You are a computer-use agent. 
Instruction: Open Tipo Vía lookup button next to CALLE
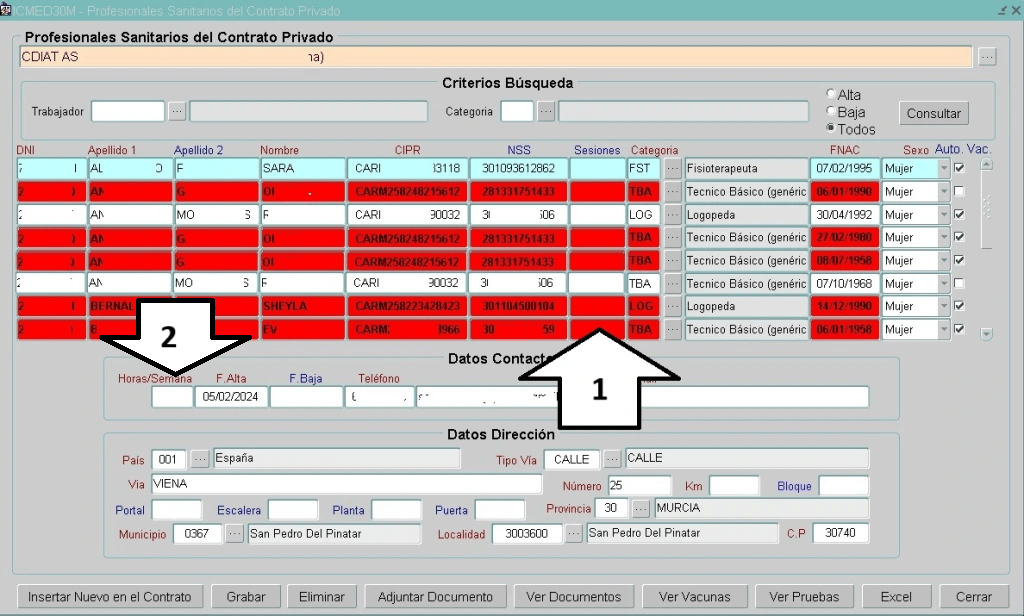pyautogui.click(x=613, y=459)
